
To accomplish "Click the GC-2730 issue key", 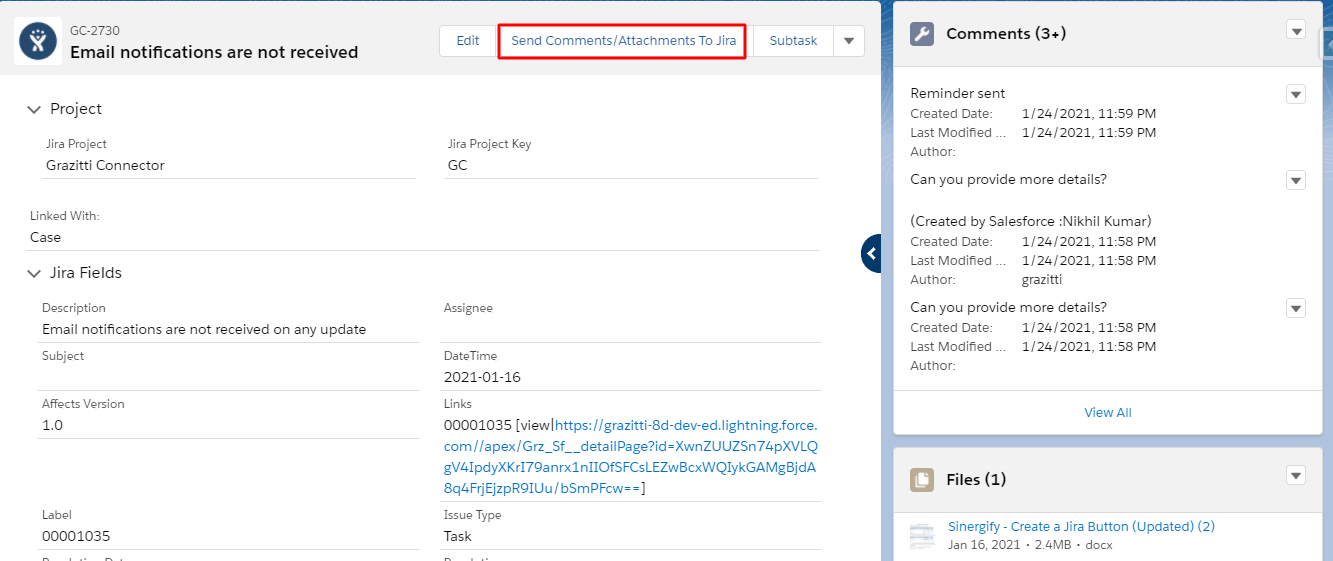I will (95, 31).
